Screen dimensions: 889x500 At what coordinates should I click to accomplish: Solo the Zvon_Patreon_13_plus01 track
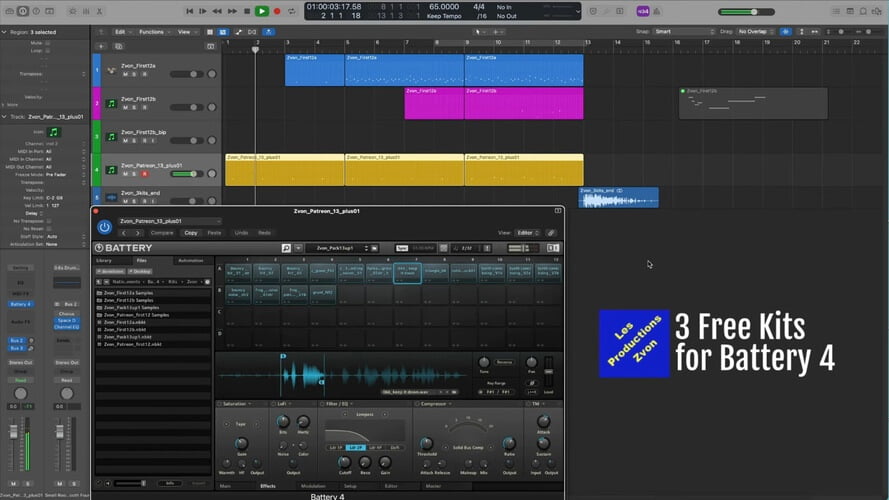point(134,174)
